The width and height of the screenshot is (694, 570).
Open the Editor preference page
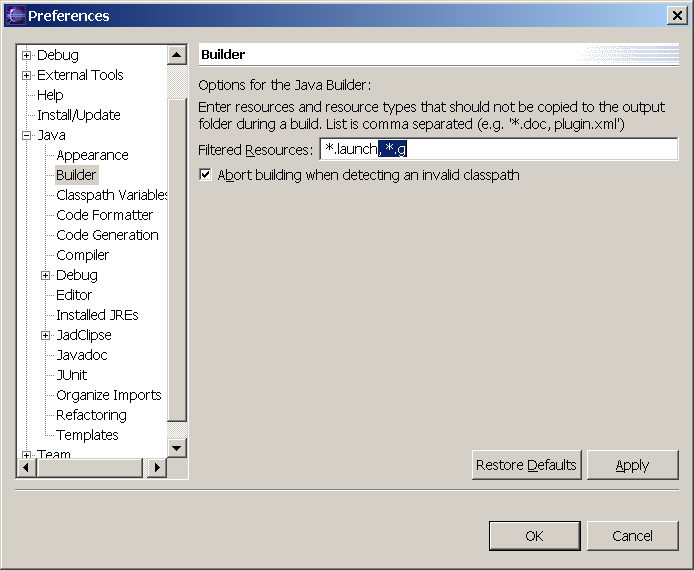point(74,295)
